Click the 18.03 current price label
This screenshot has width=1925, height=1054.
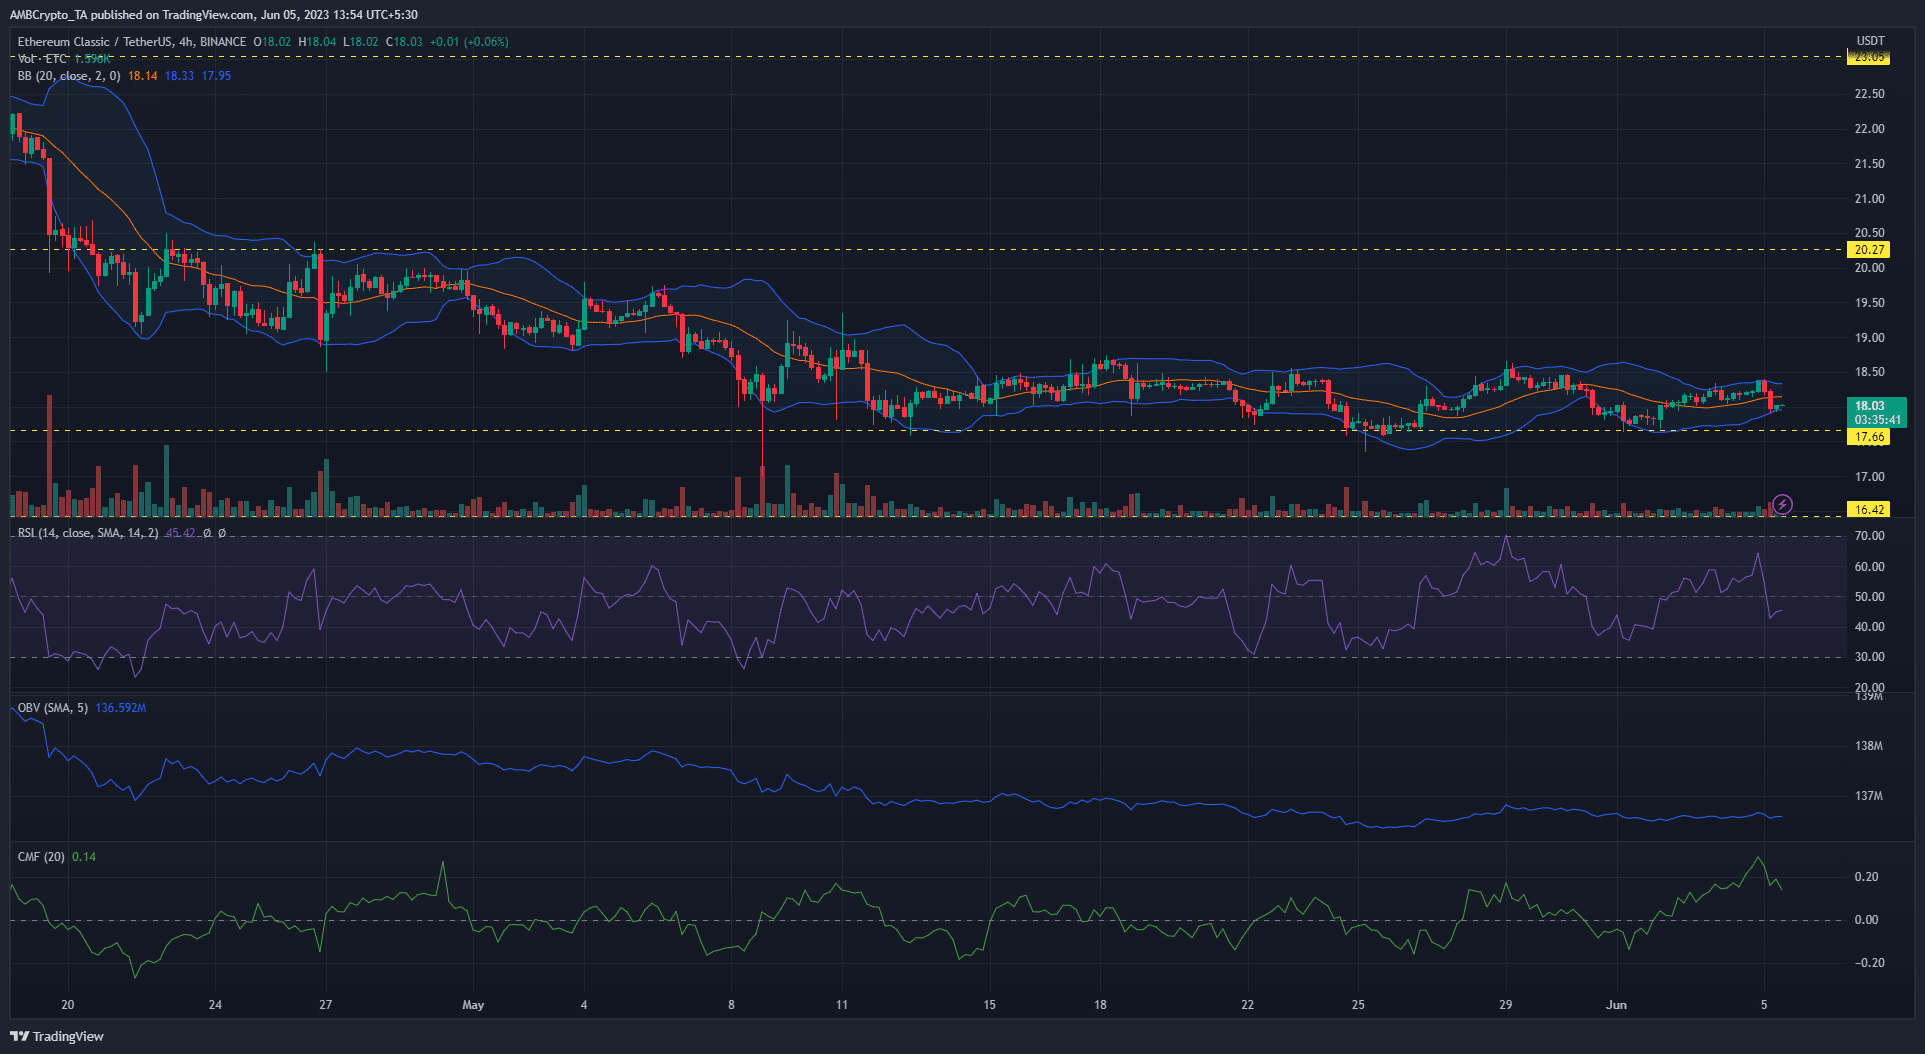click(1869, 406)
